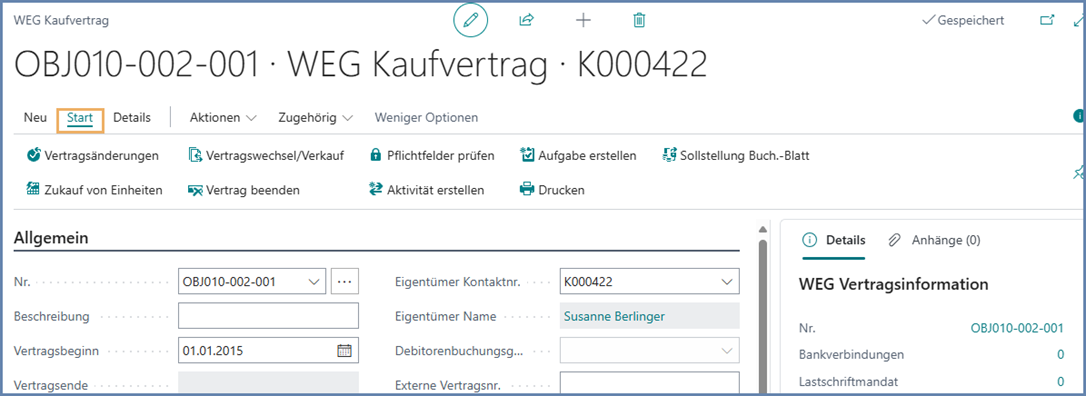
Task: Click the Vertragsende field
Action: click(269, 384)
